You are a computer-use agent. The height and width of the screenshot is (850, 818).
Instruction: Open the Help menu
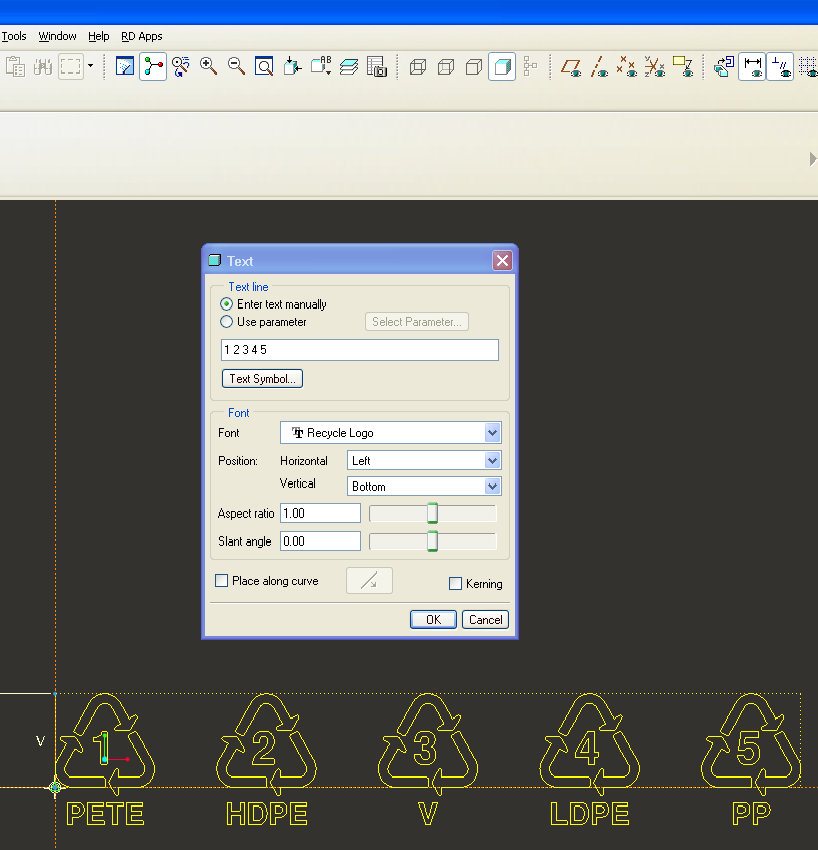(x=99, y=36)
